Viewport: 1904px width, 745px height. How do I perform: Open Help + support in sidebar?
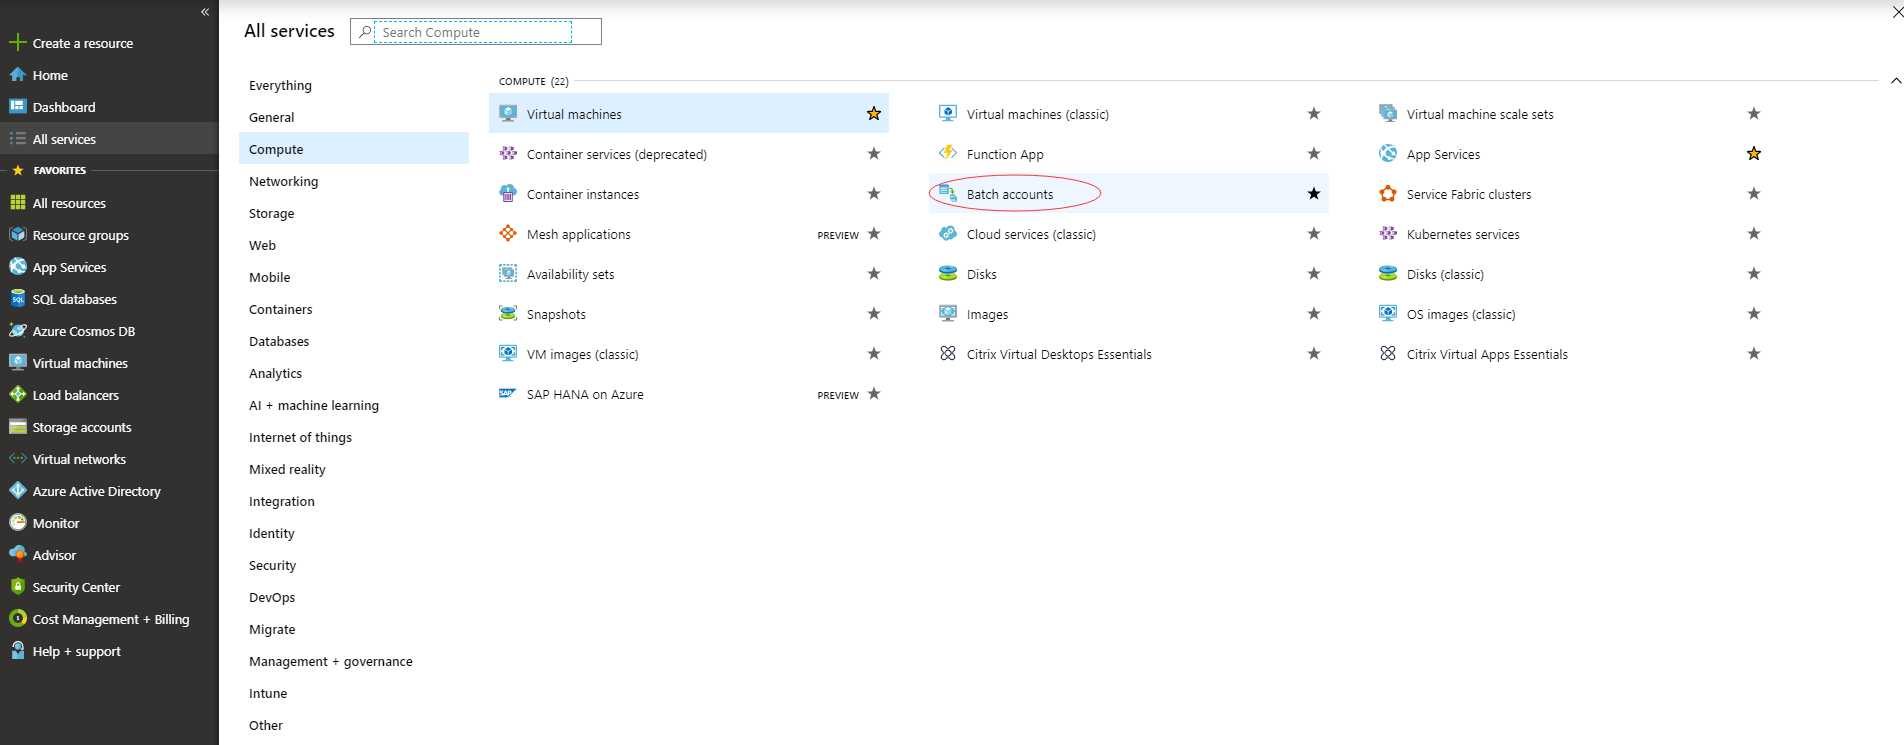pyautogui.click(x=109, y=651)
